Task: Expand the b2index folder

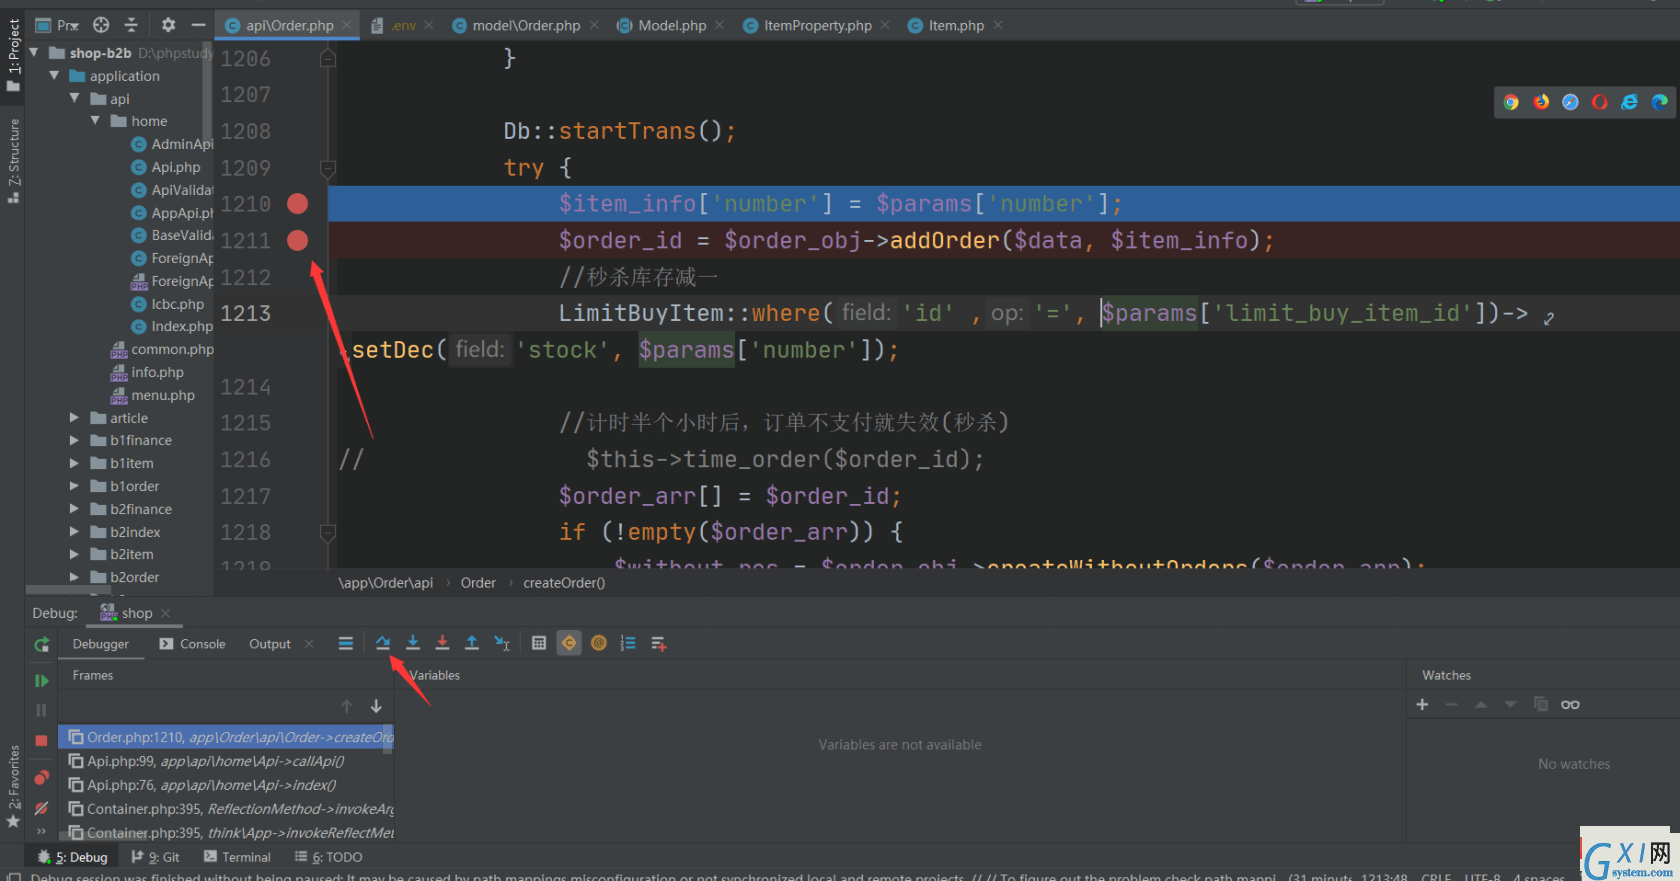Action: click(x=74, y=532)
